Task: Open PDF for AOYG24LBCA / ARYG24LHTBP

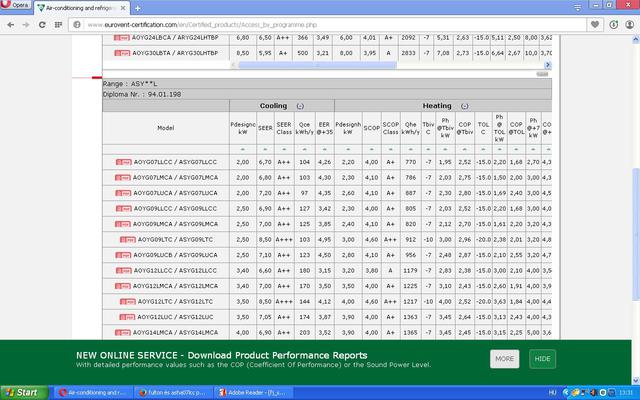Action: point(122,38)
